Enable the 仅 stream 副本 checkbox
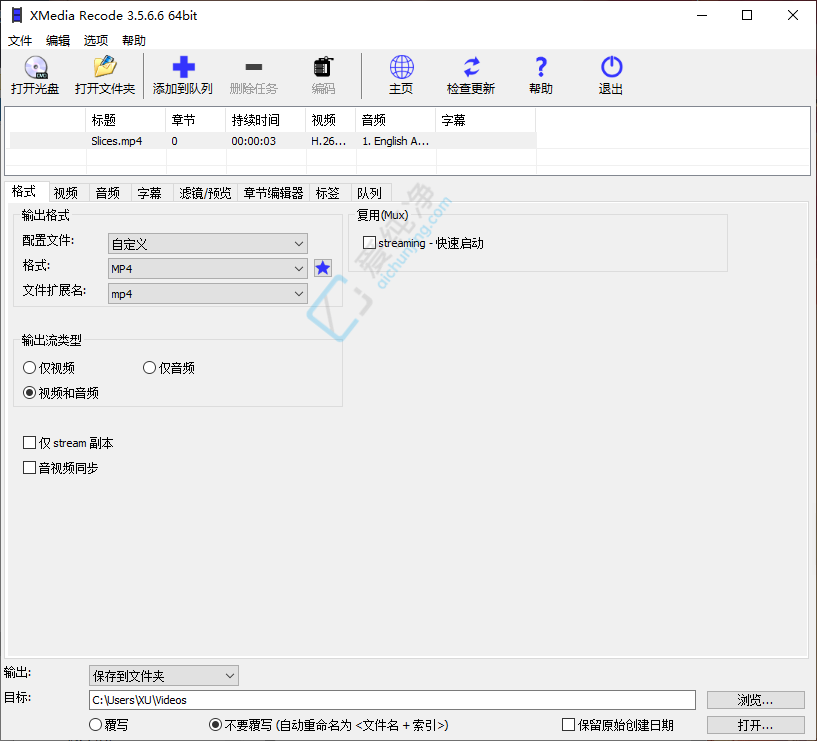The width and height of the screenshot is (817, 741). tap(30, 443)
